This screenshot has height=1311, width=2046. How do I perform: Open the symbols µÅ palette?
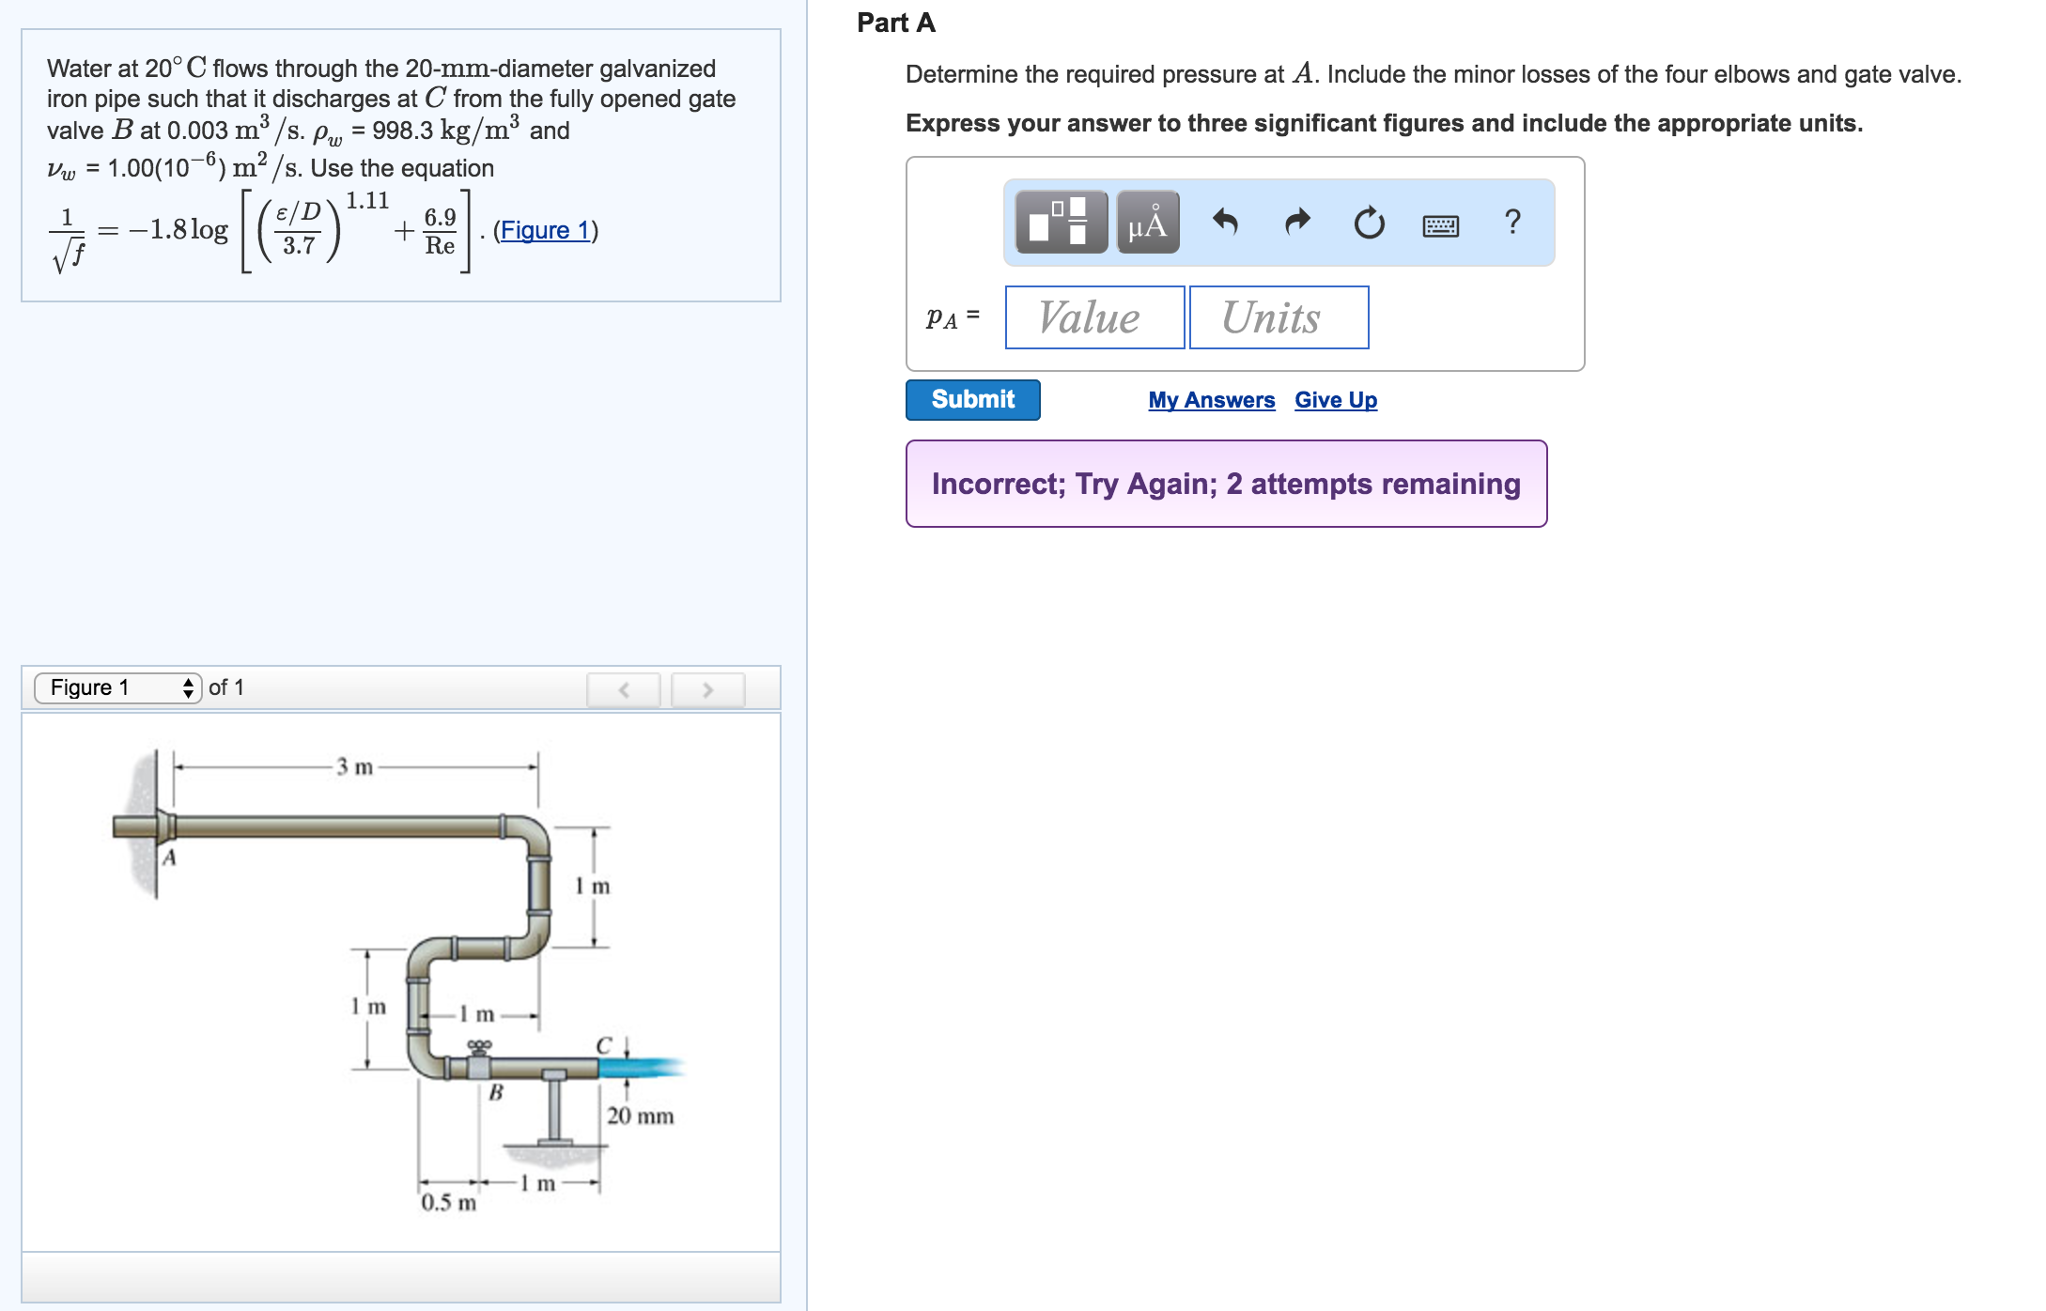click(x=1147, y=221)
